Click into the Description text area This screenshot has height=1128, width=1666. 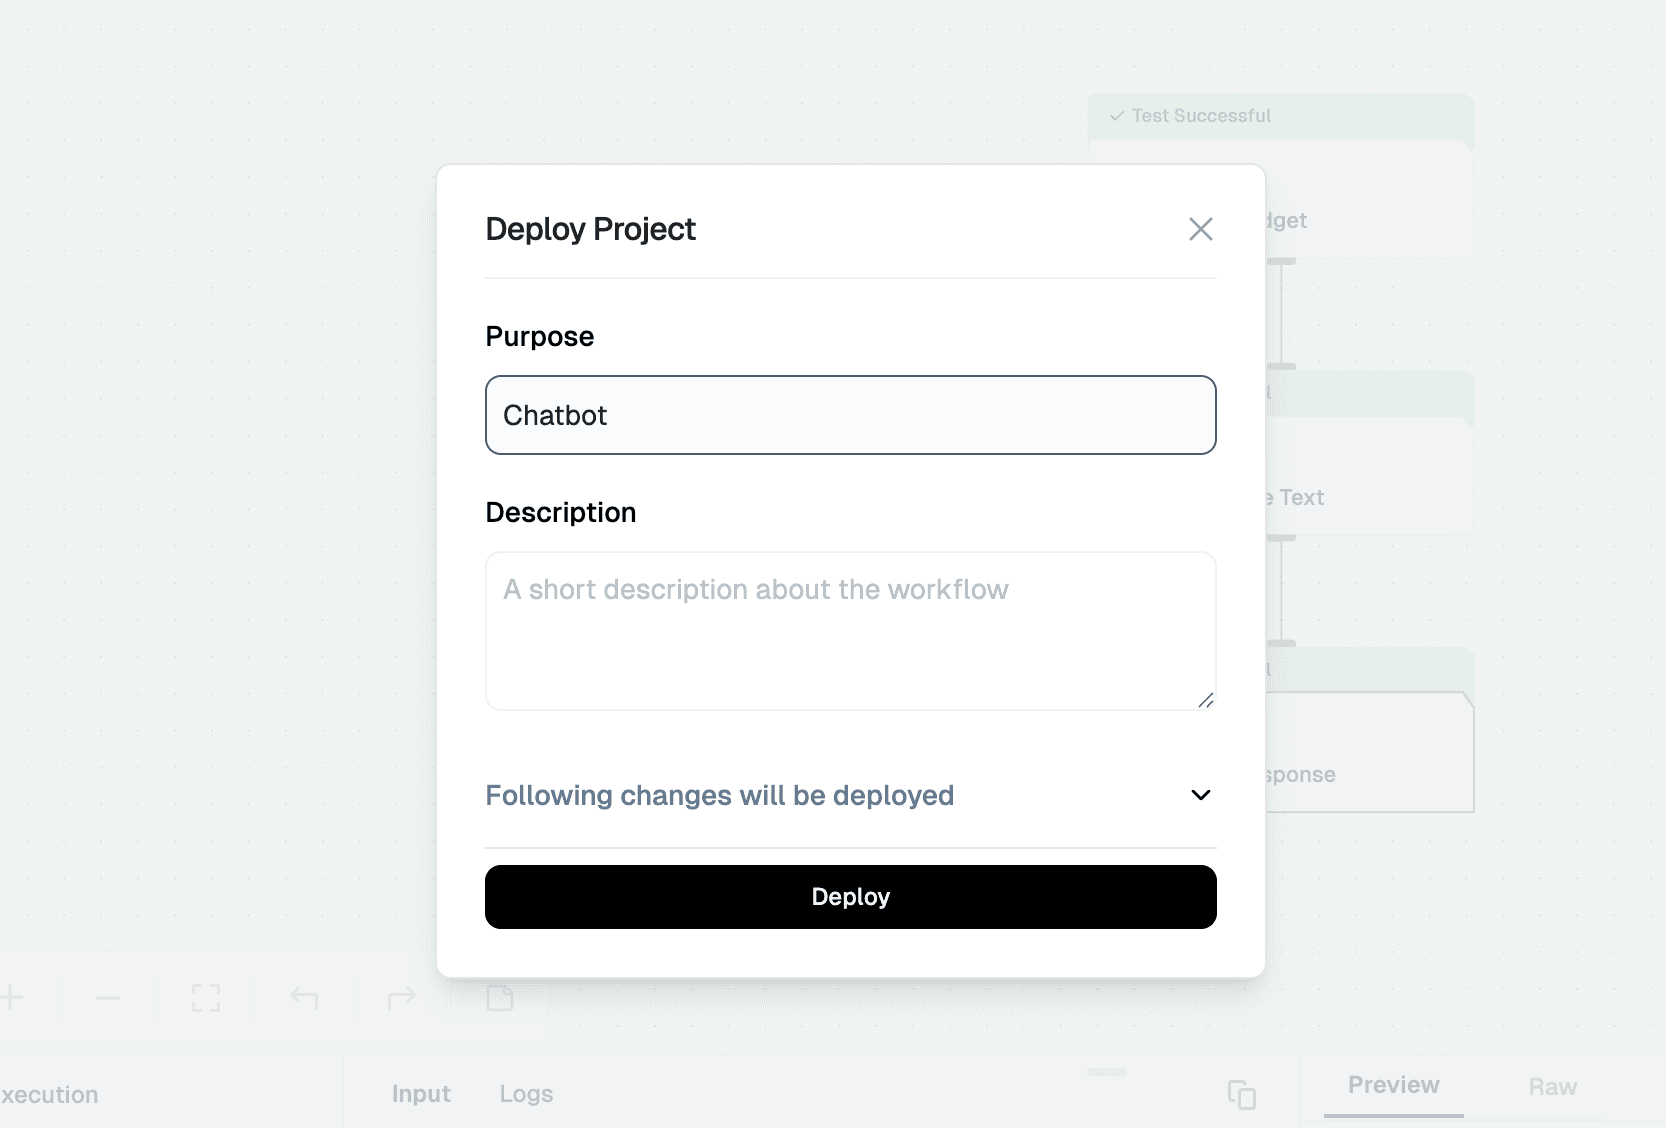(850, 630)
